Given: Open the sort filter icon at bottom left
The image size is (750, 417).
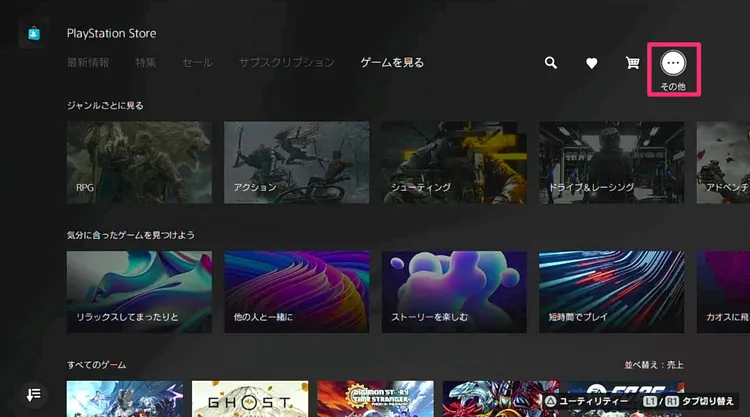Looking at the screenshot, I should coord(33,394).
